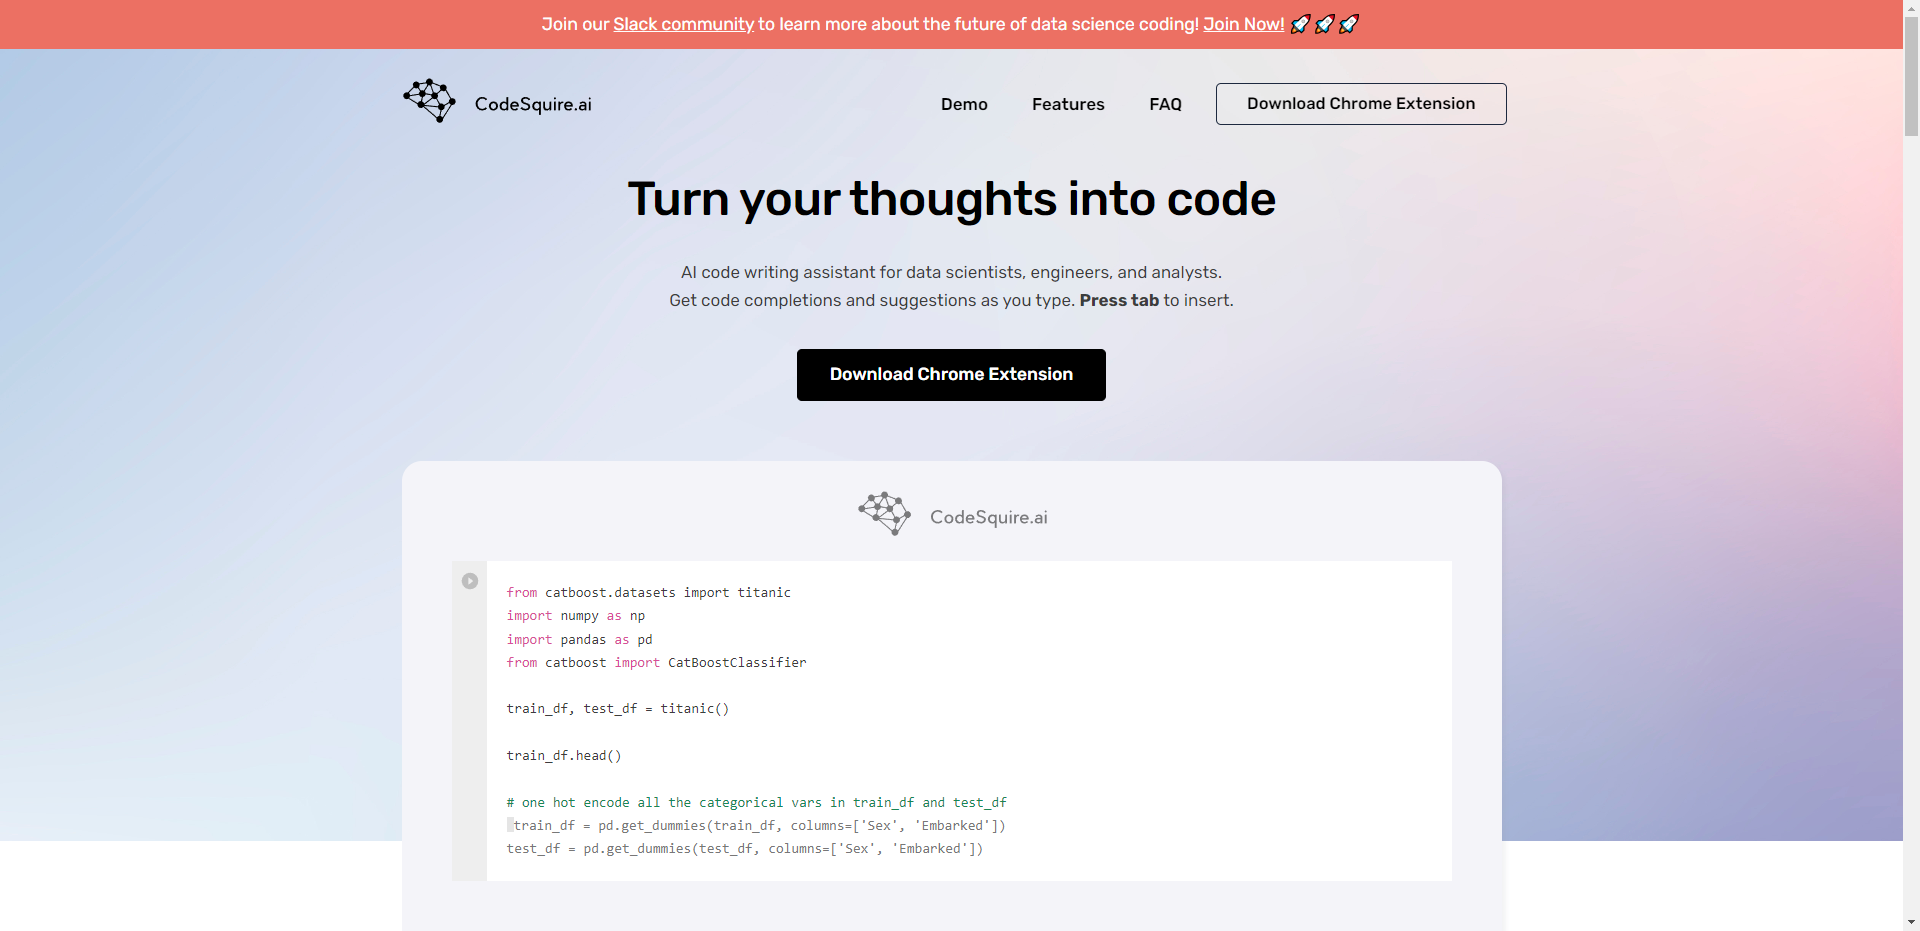This screenshot has width=1920, height=931.
Task: Click the line 'import numpy as np'
Action: pyautogui.click(x=575, y=616)
